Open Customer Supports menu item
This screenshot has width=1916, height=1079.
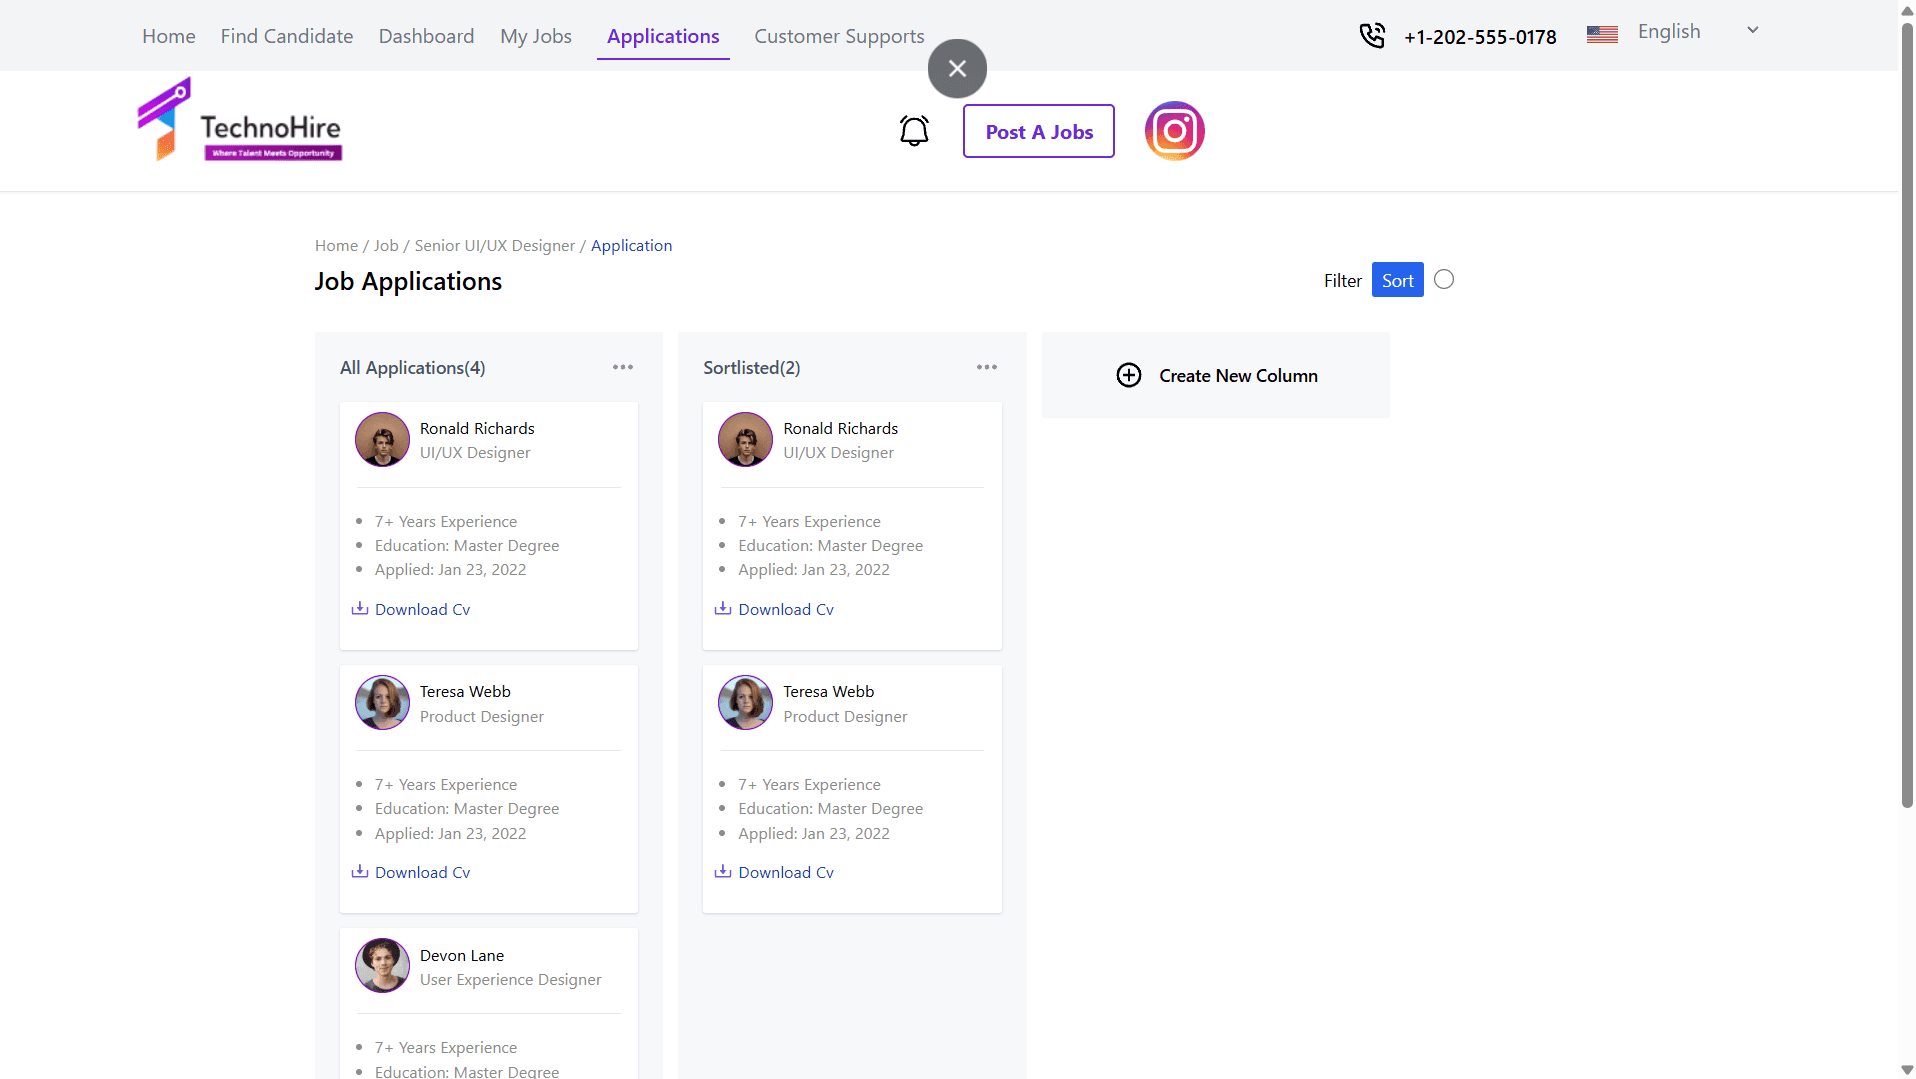pyautogui.click(x=839, y=36)
